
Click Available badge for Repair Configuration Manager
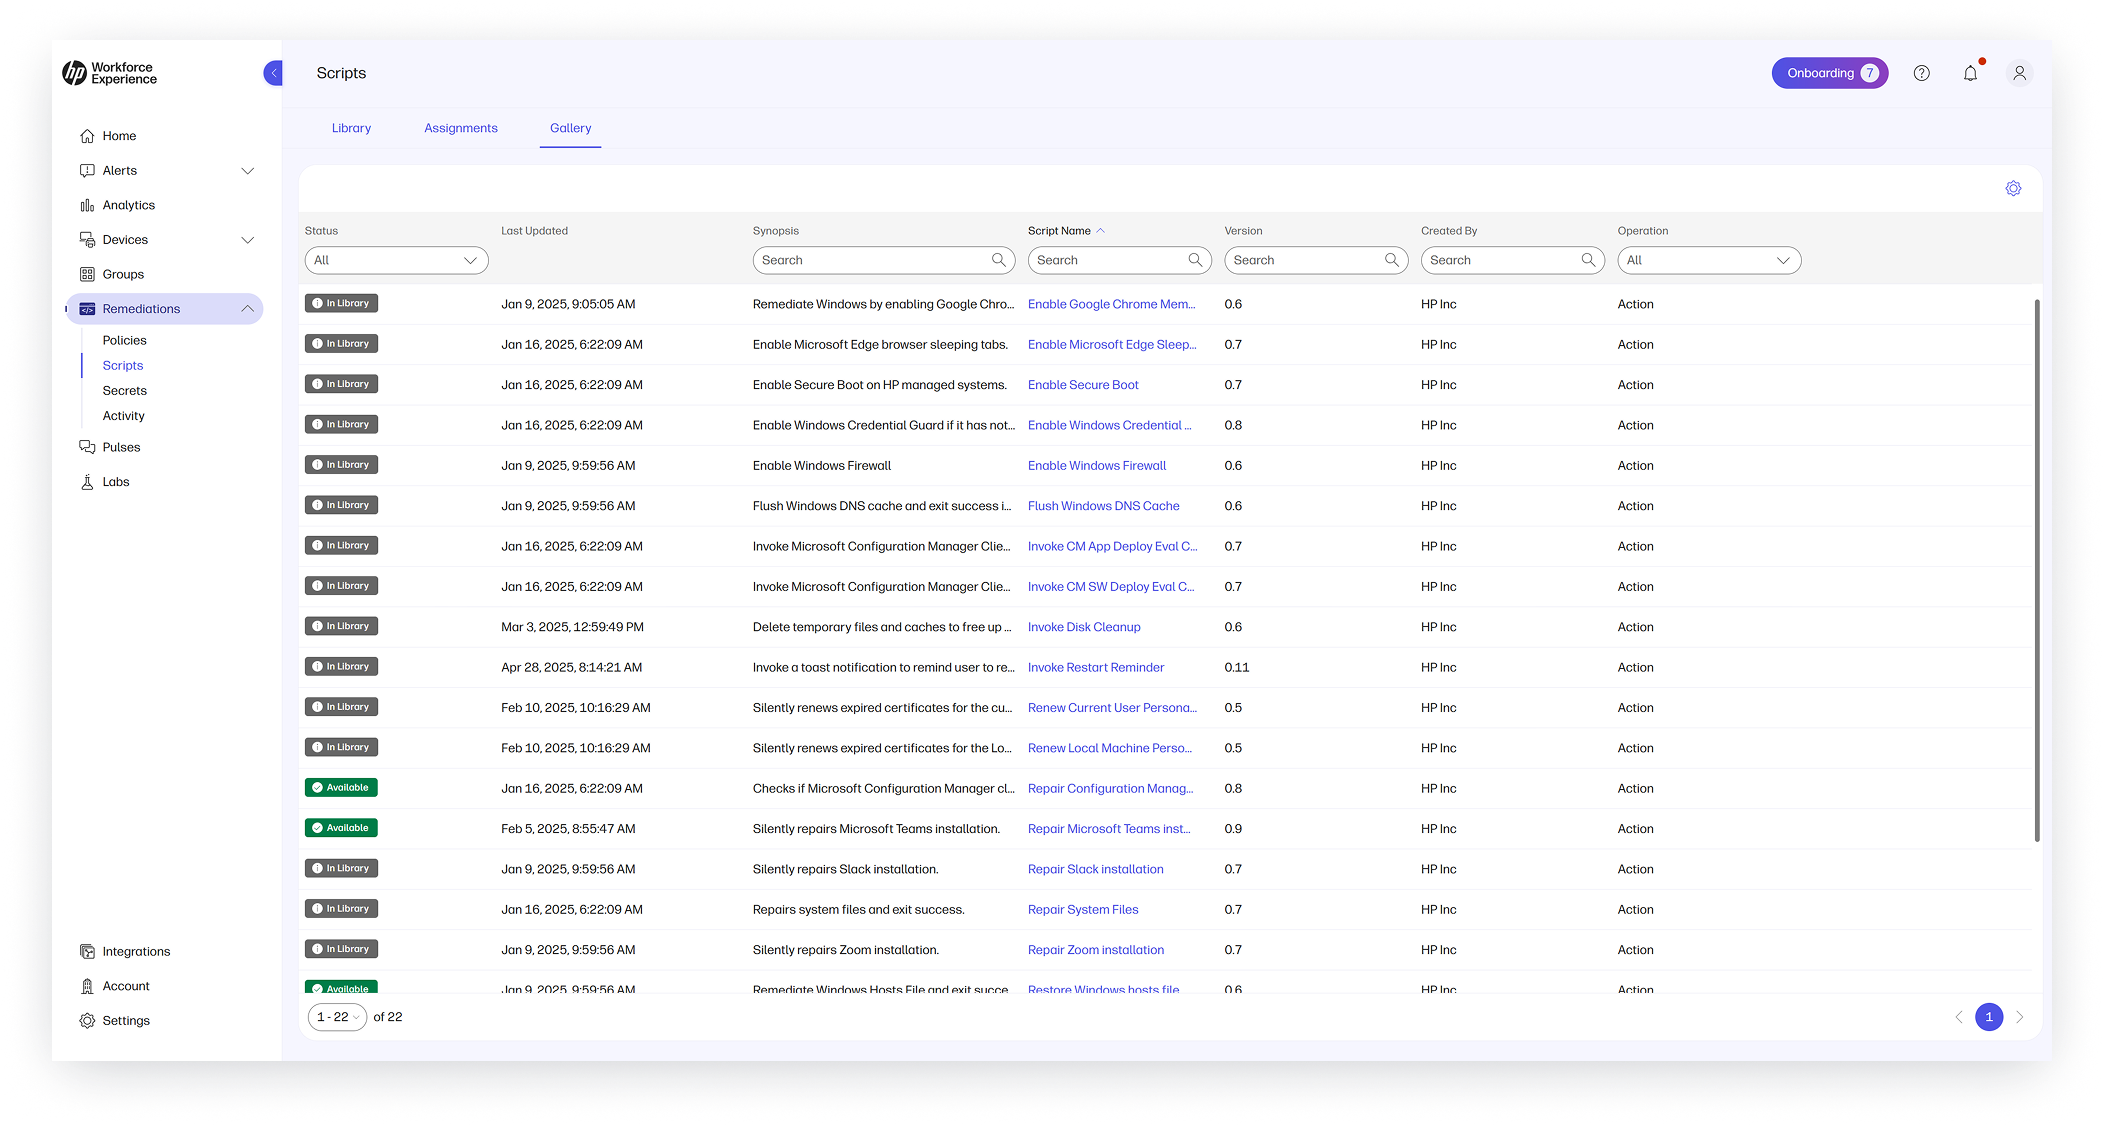coord(341,788)
